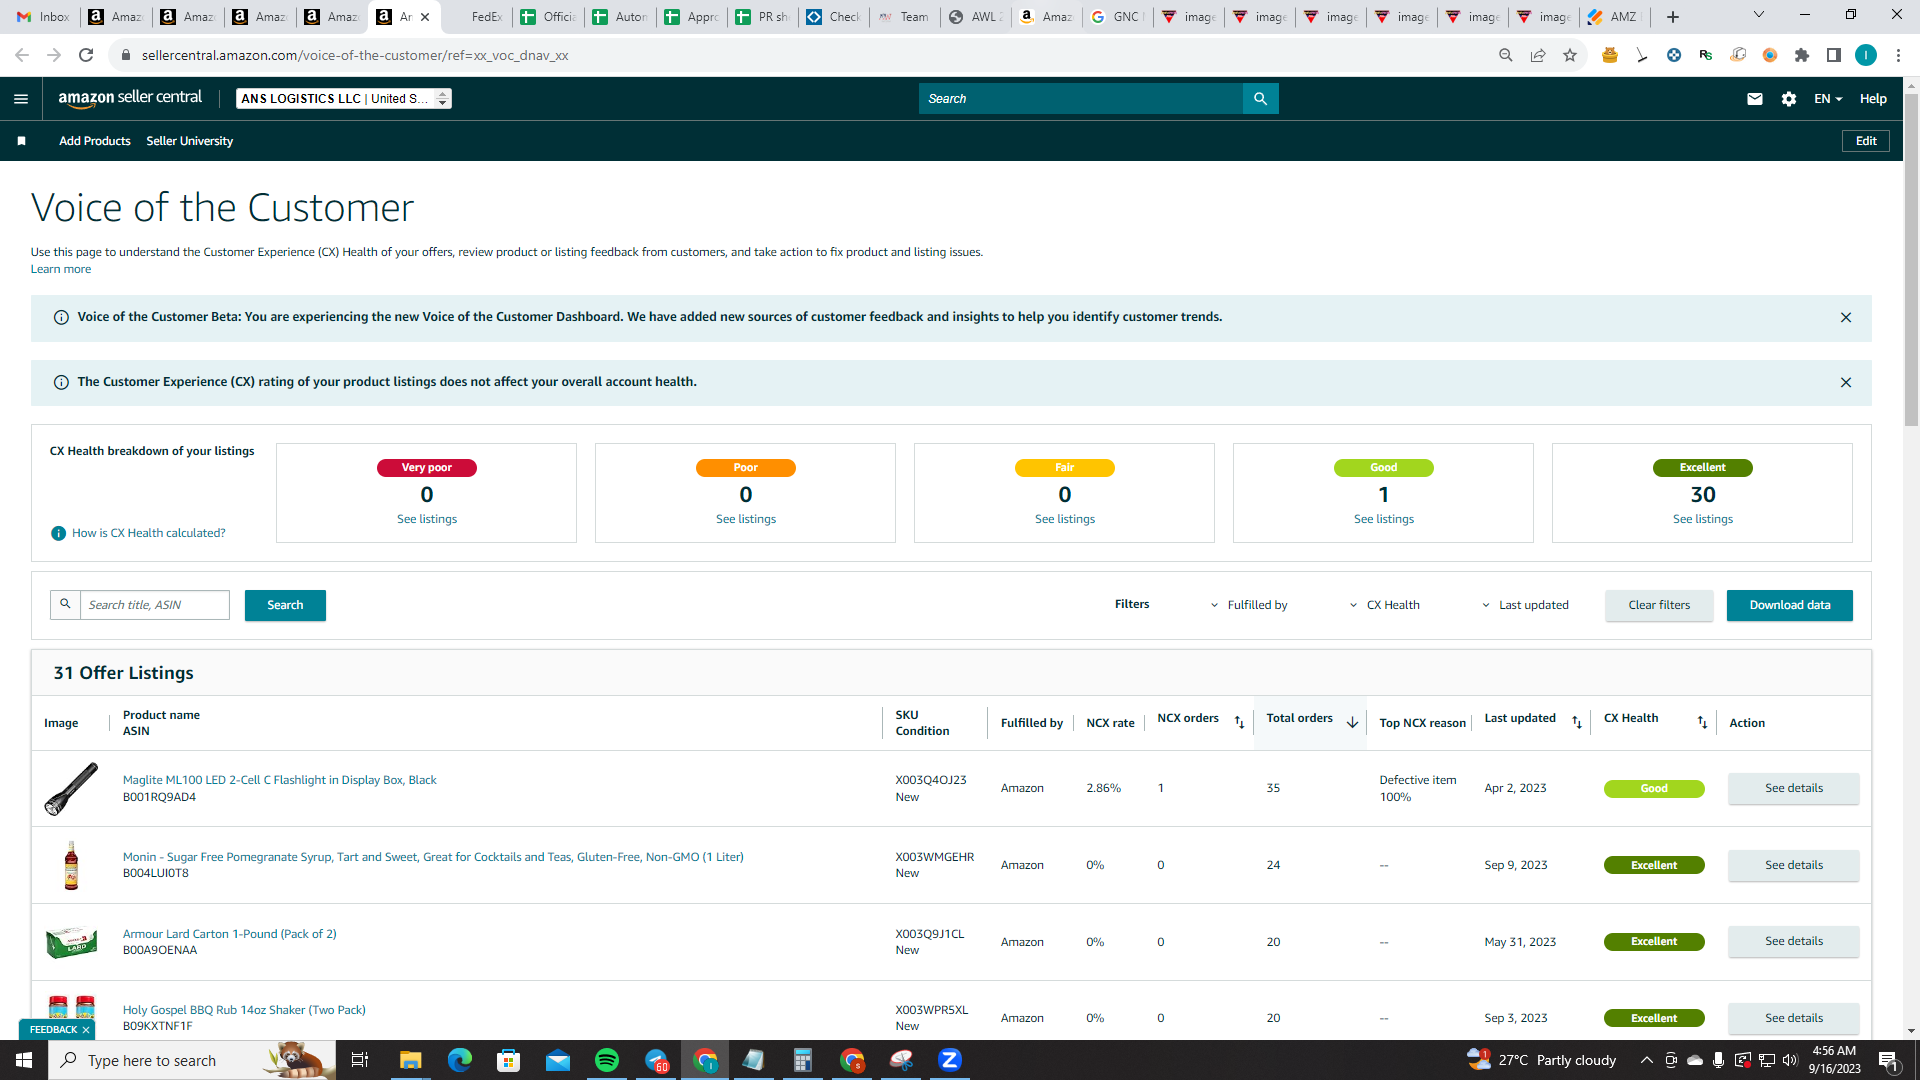Expand the Fulfilled by filter
The image size is (1920, 1080).
1249,605
